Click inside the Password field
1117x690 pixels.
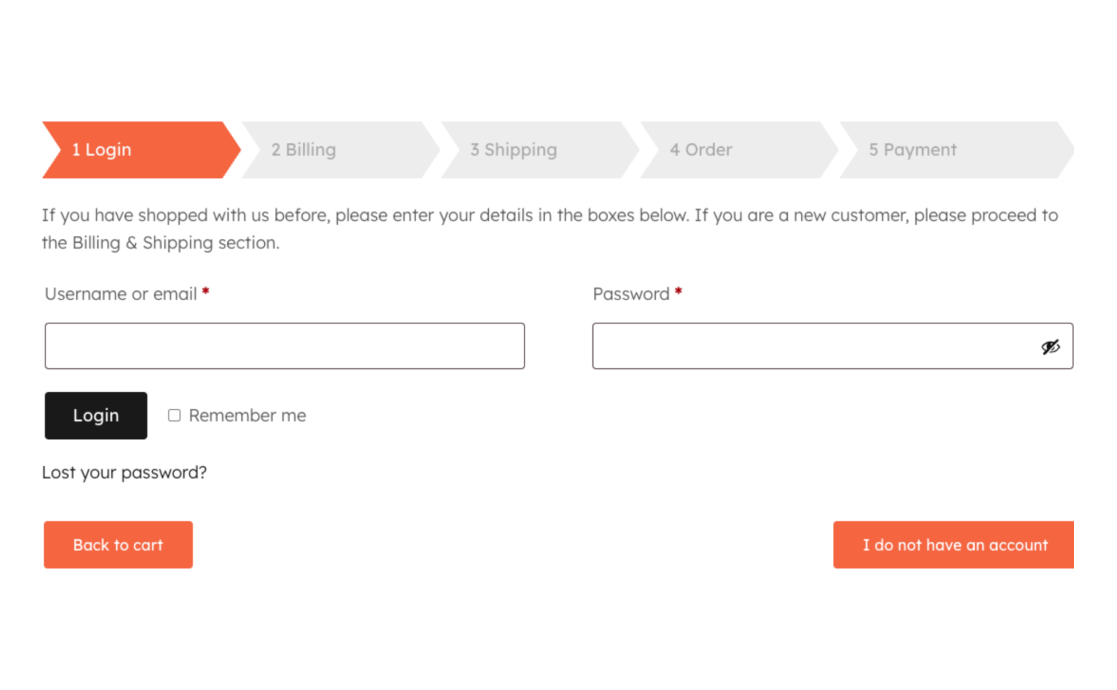[x=800, y=345]
